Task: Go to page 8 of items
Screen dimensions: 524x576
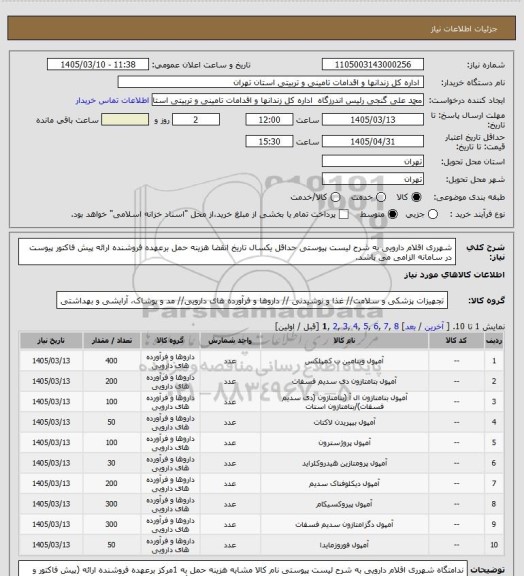Action: click(396, 326)
